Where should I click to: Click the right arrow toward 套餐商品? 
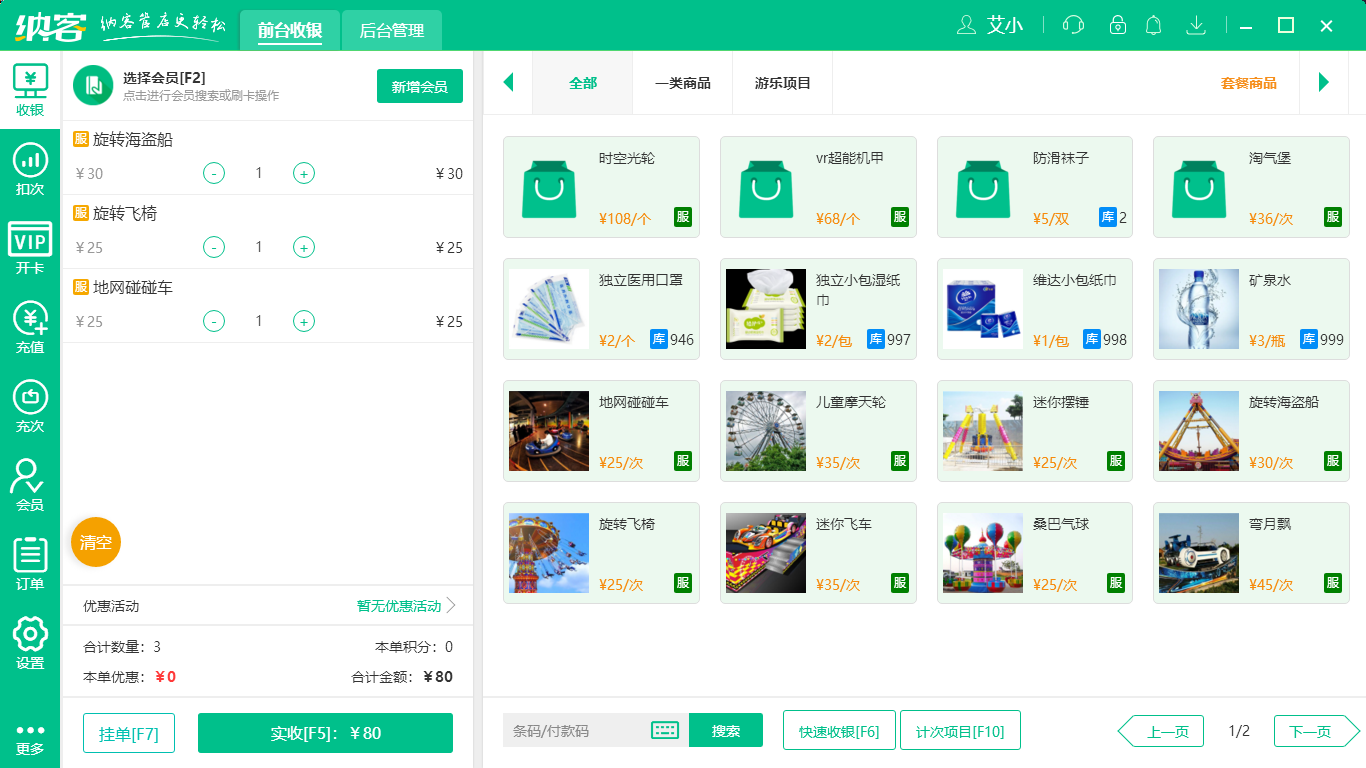(1325, 83)
